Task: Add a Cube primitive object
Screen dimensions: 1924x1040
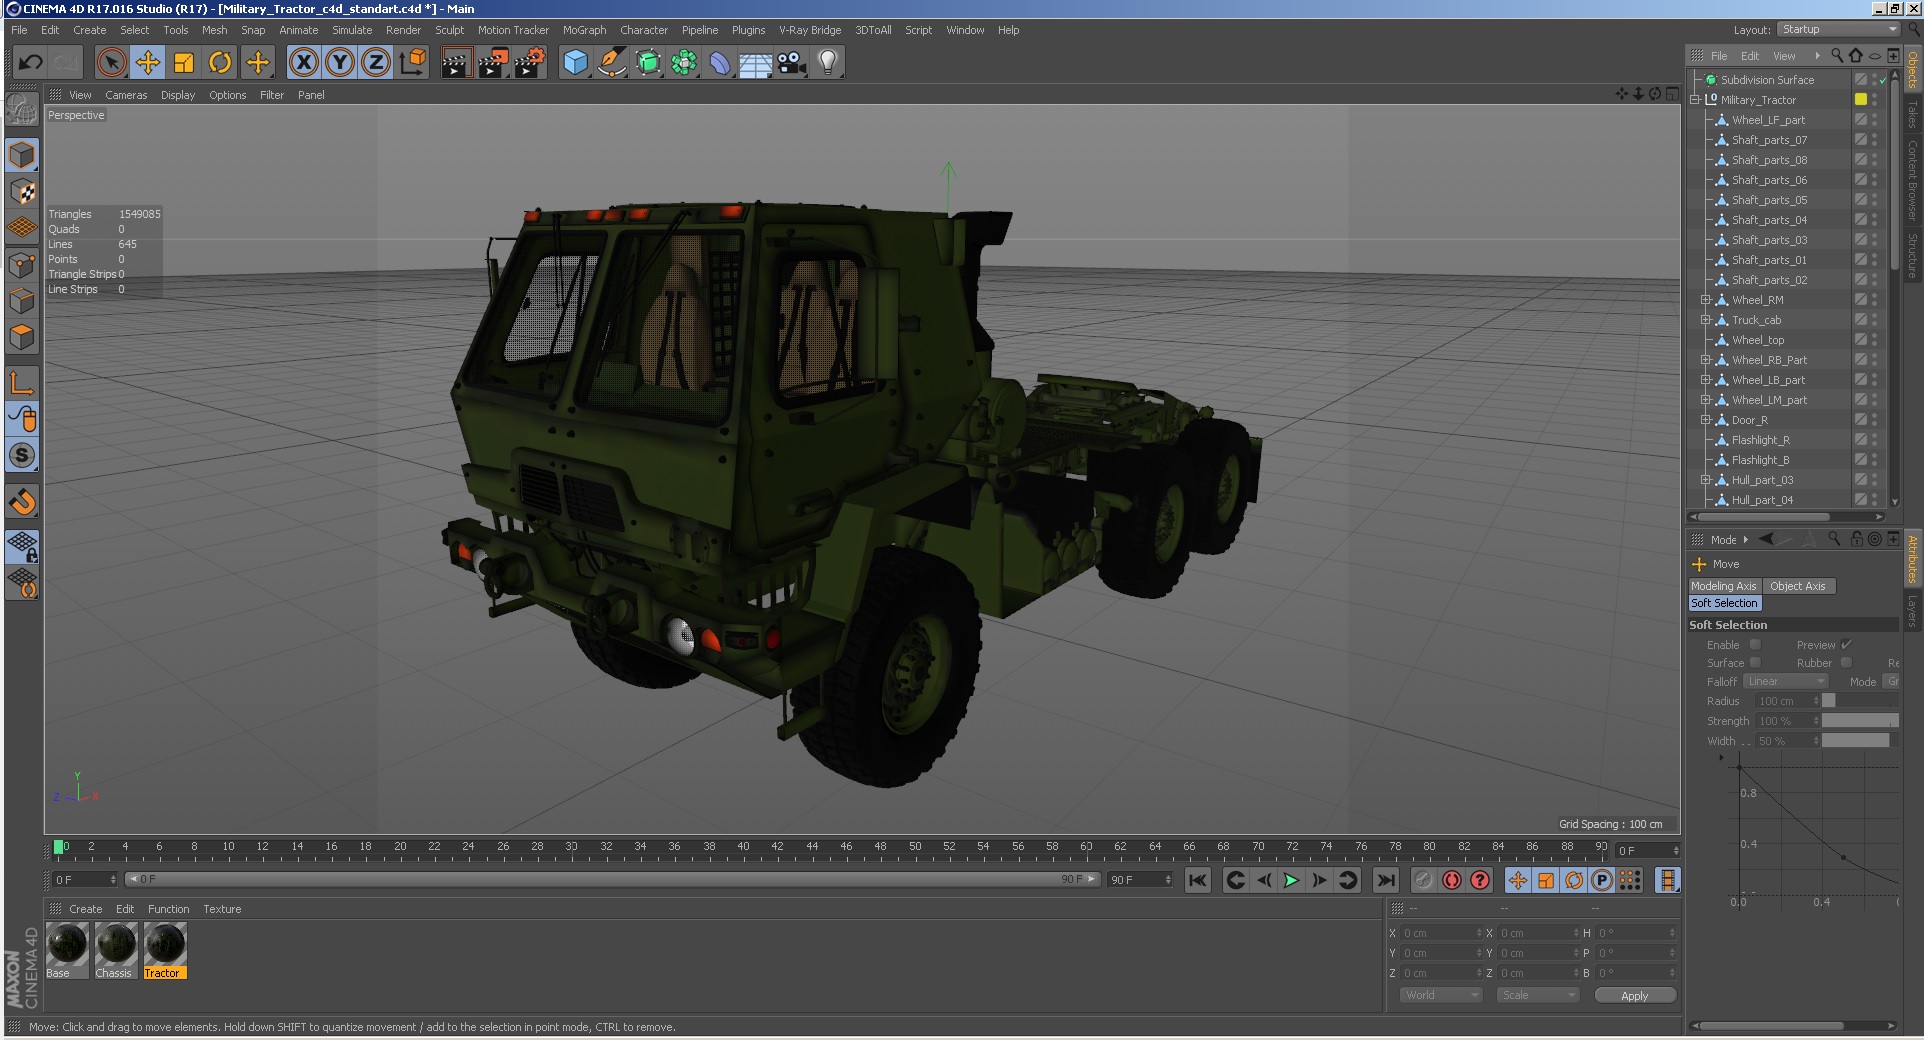Action: [x=575, y=62]
